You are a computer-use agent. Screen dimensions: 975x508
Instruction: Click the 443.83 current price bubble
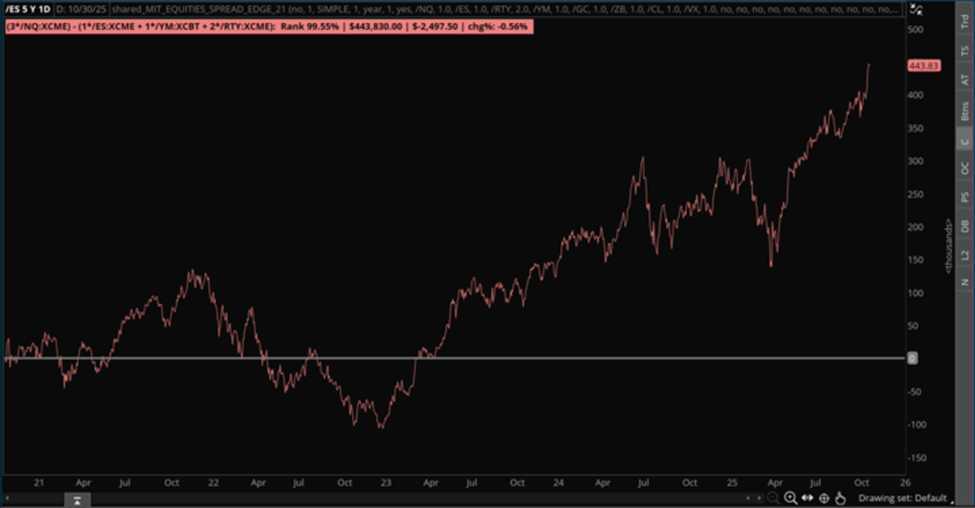tap(922, 66)
